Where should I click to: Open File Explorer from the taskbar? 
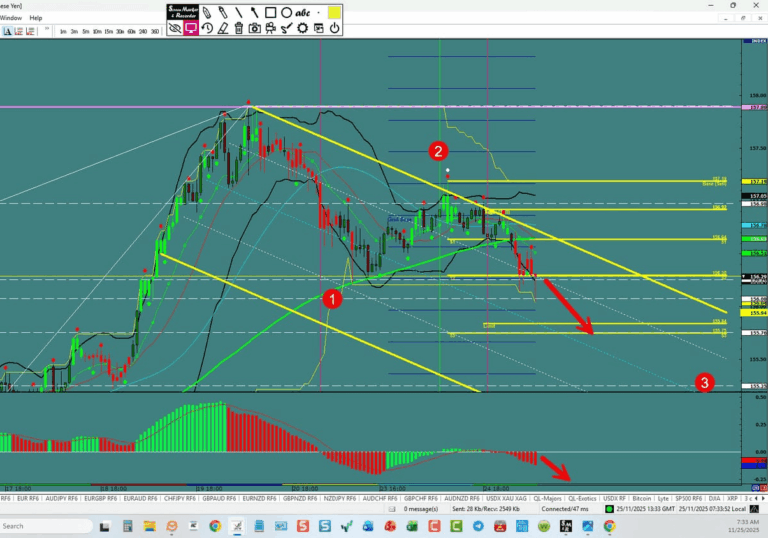(149, 526)
